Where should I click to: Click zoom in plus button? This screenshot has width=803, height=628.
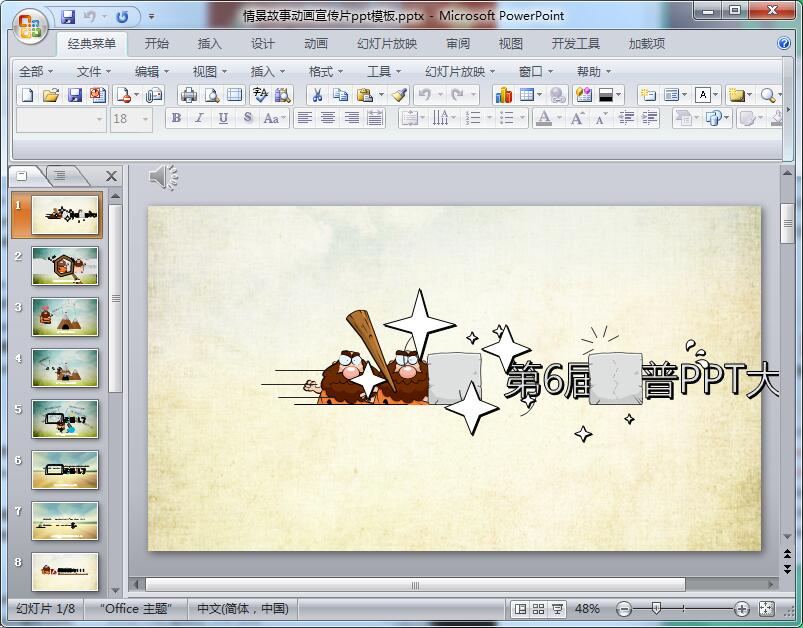click(x=742, y=609)
